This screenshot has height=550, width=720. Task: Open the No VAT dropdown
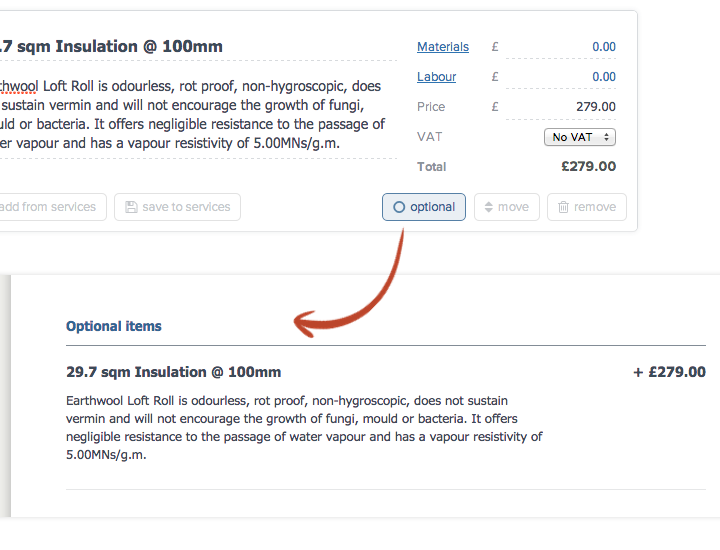point(579,137)
